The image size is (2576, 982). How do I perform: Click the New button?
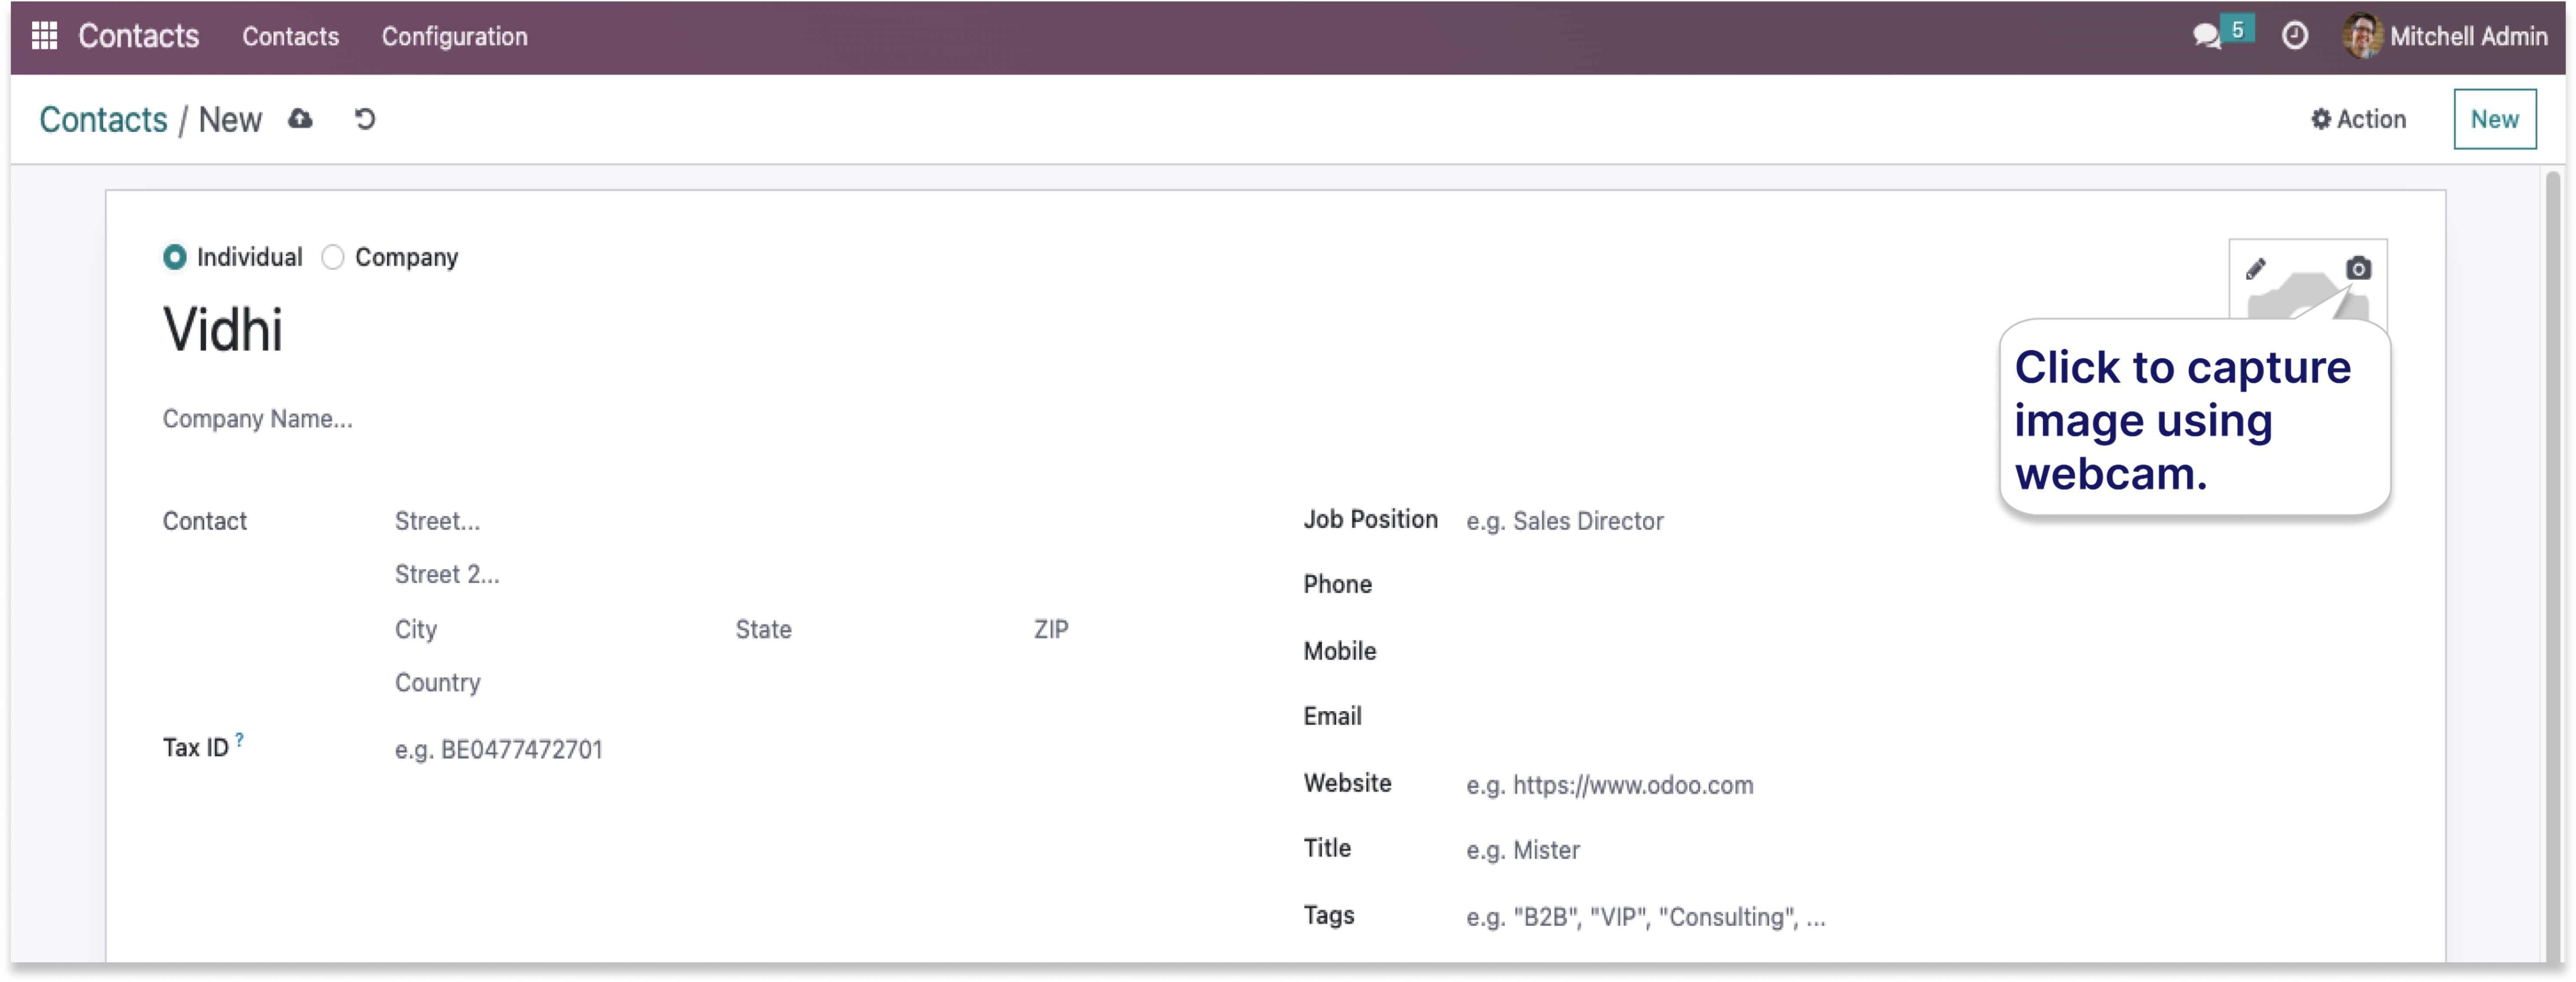[x=2494, y=119]
